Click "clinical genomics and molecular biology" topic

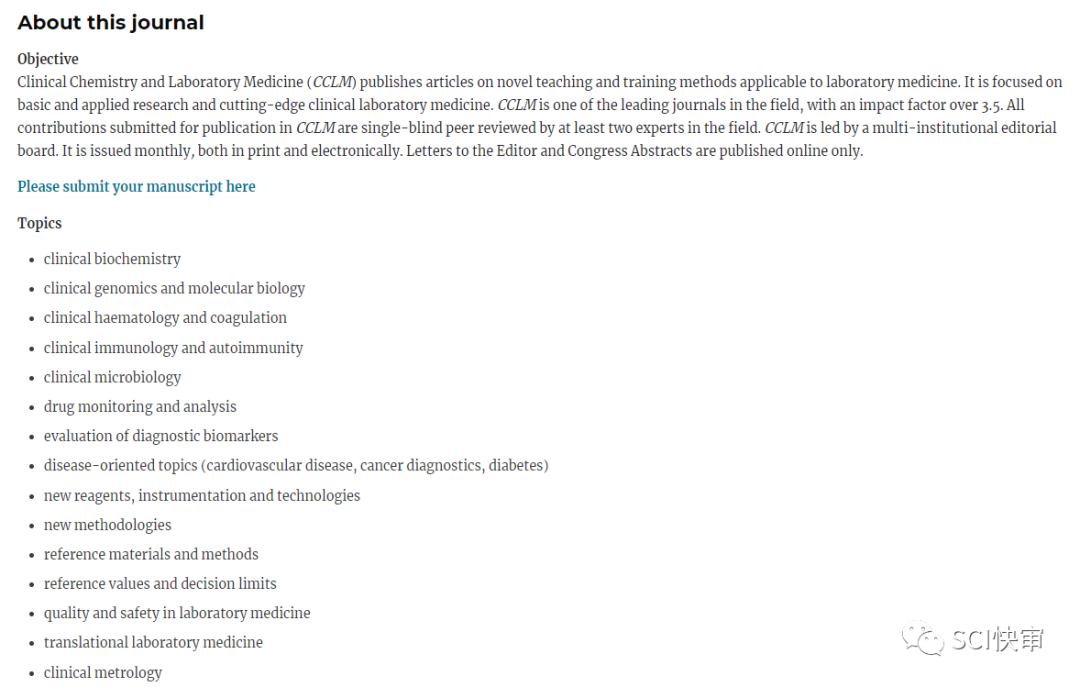174,288
